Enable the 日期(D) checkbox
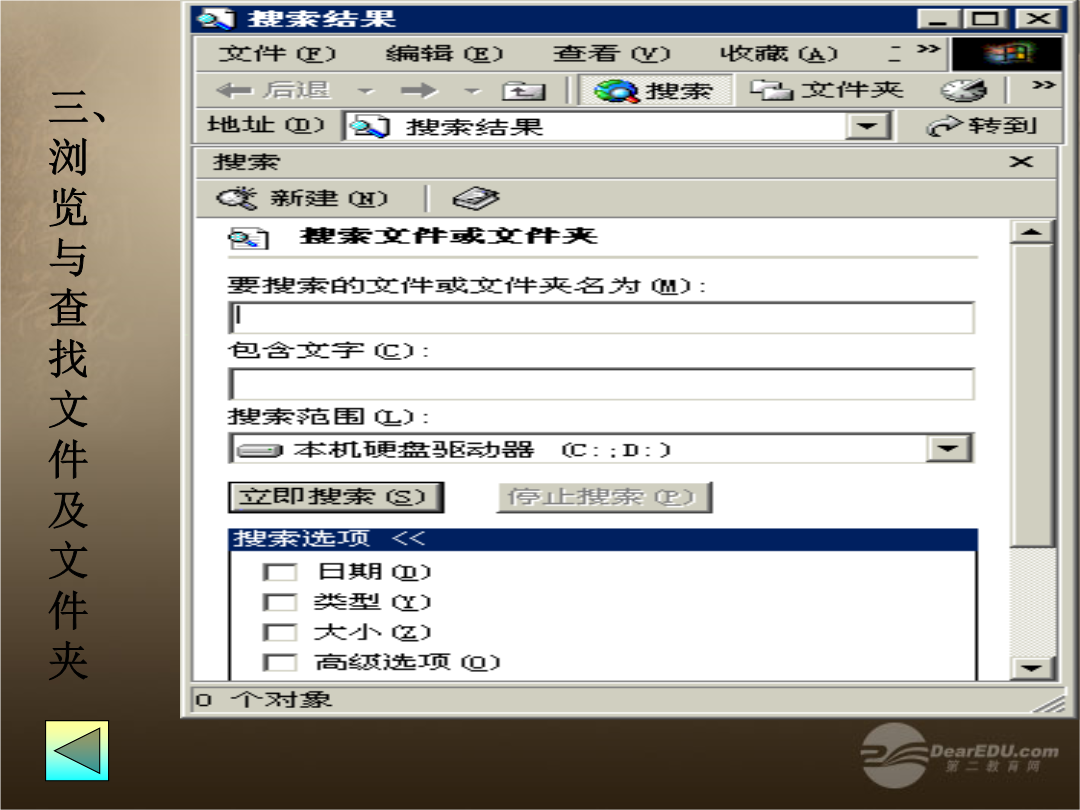 pos(279,572)
